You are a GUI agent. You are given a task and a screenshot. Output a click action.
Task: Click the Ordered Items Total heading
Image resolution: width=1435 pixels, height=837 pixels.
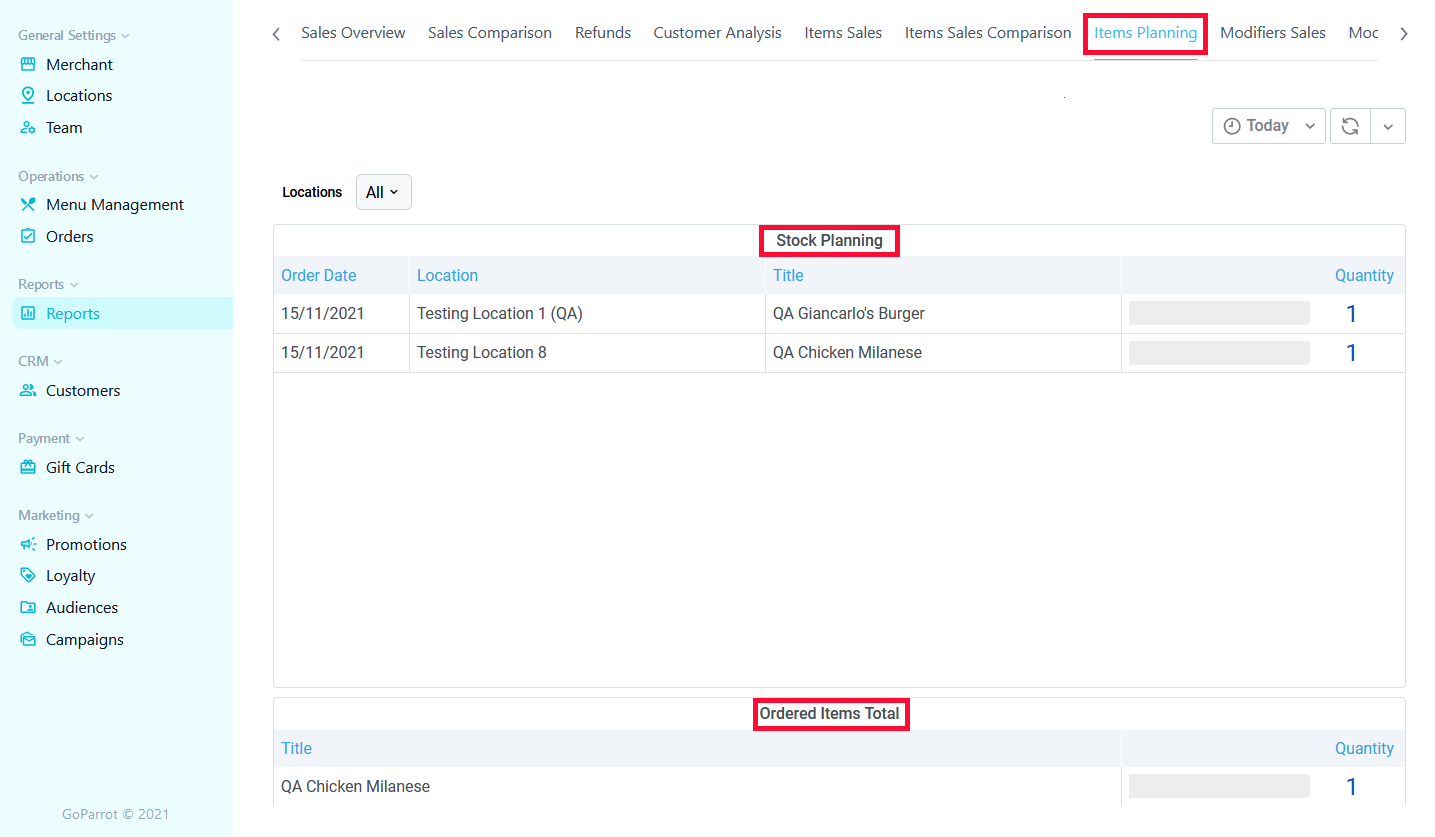coord(830,714)
